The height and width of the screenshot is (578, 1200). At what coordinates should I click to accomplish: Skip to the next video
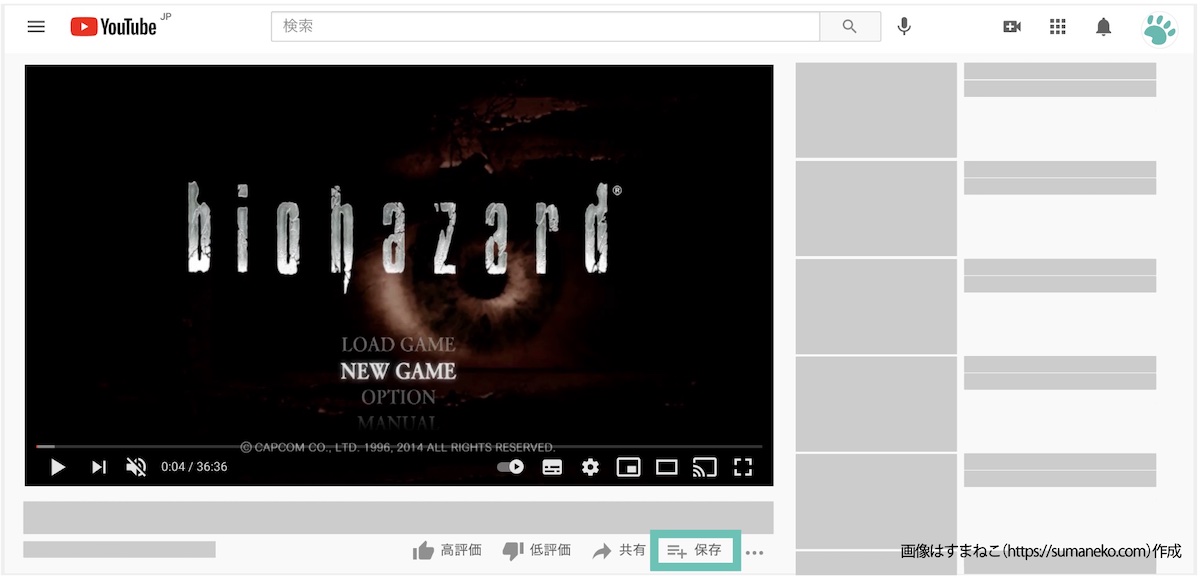click(99, 467)
